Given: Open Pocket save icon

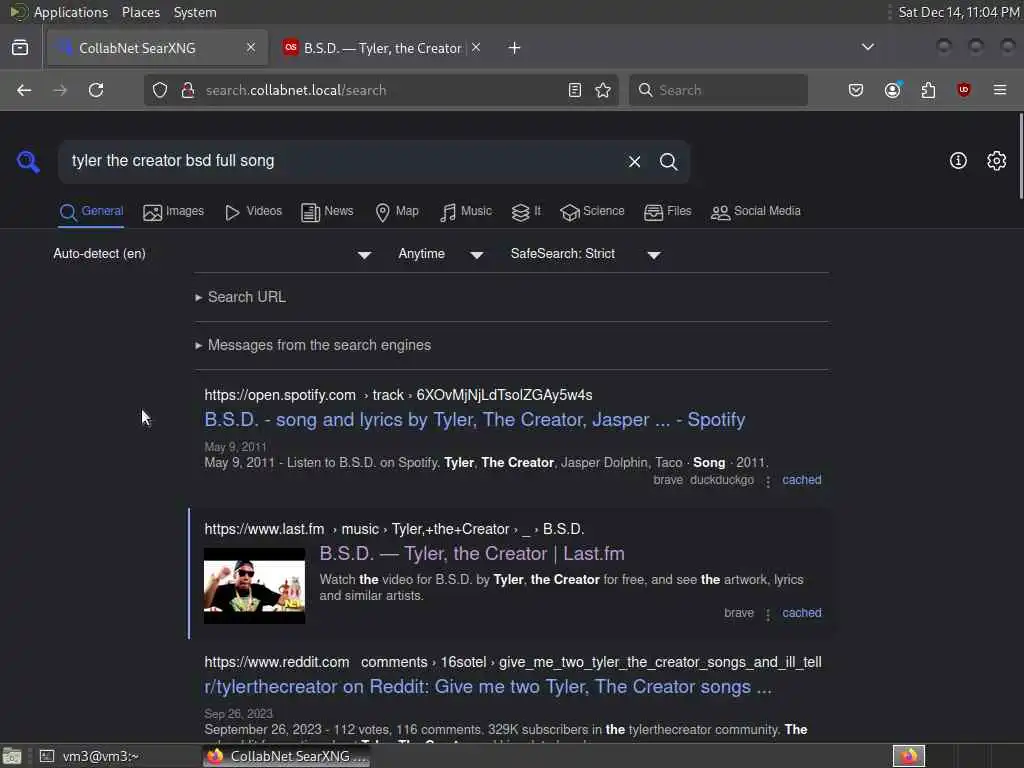Looking at the screenshot, I should 856,90.
